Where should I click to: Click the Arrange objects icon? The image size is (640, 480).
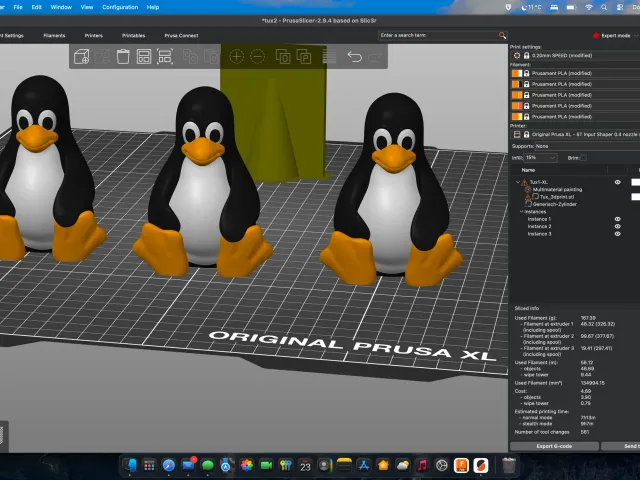click(x=144, y=57)
